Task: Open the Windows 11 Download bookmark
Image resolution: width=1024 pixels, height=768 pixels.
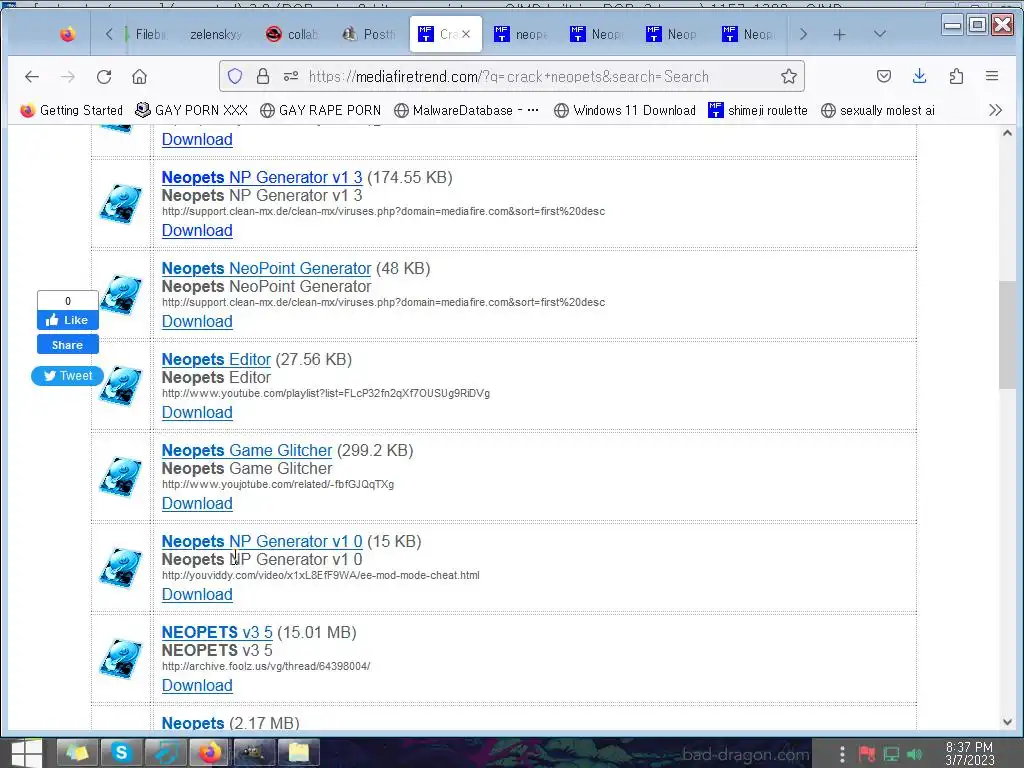Action: [625, 110]
